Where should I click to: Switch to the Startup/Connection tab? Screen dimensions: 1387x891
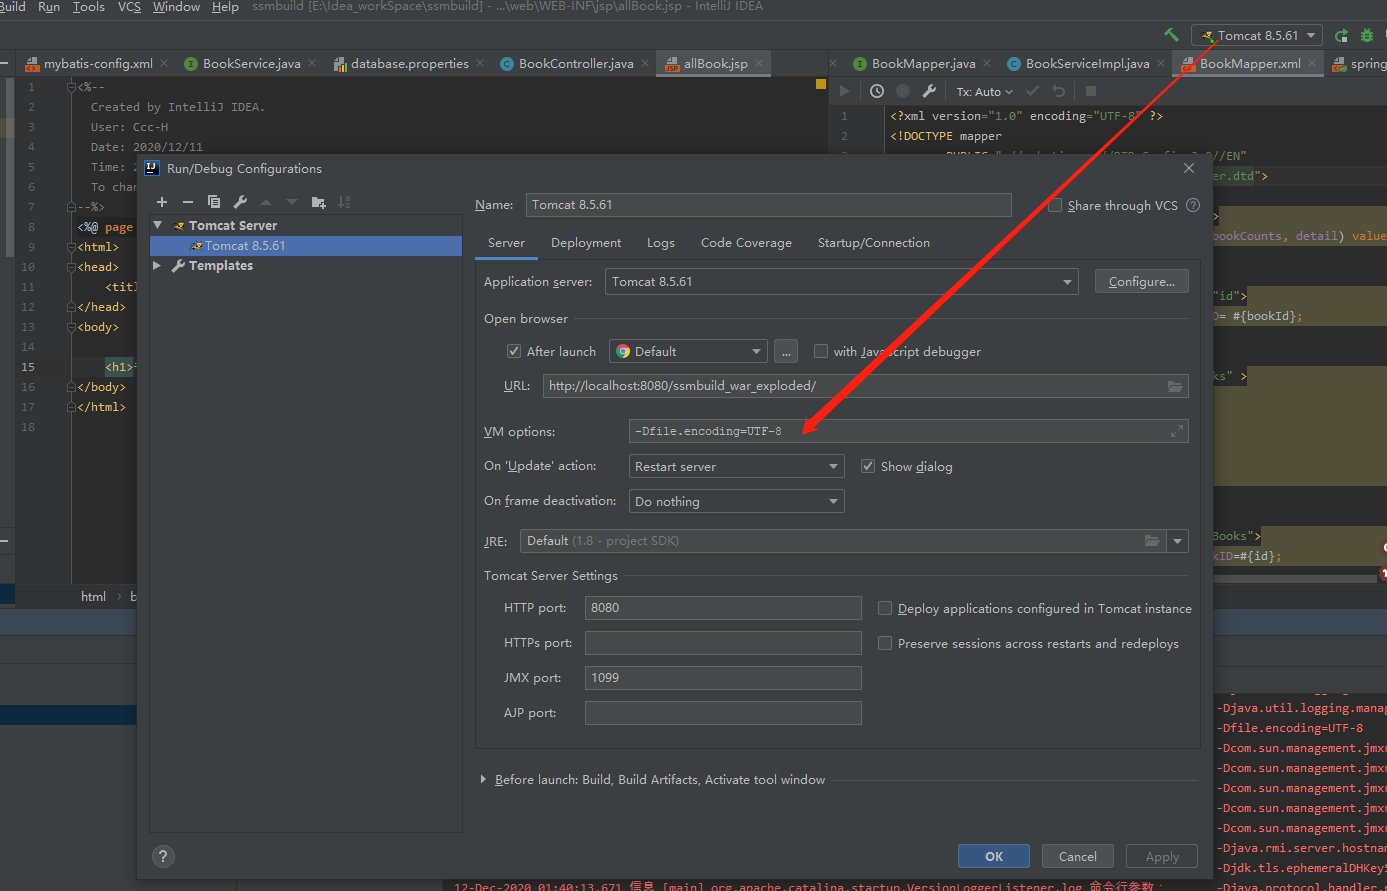(874, 242)
